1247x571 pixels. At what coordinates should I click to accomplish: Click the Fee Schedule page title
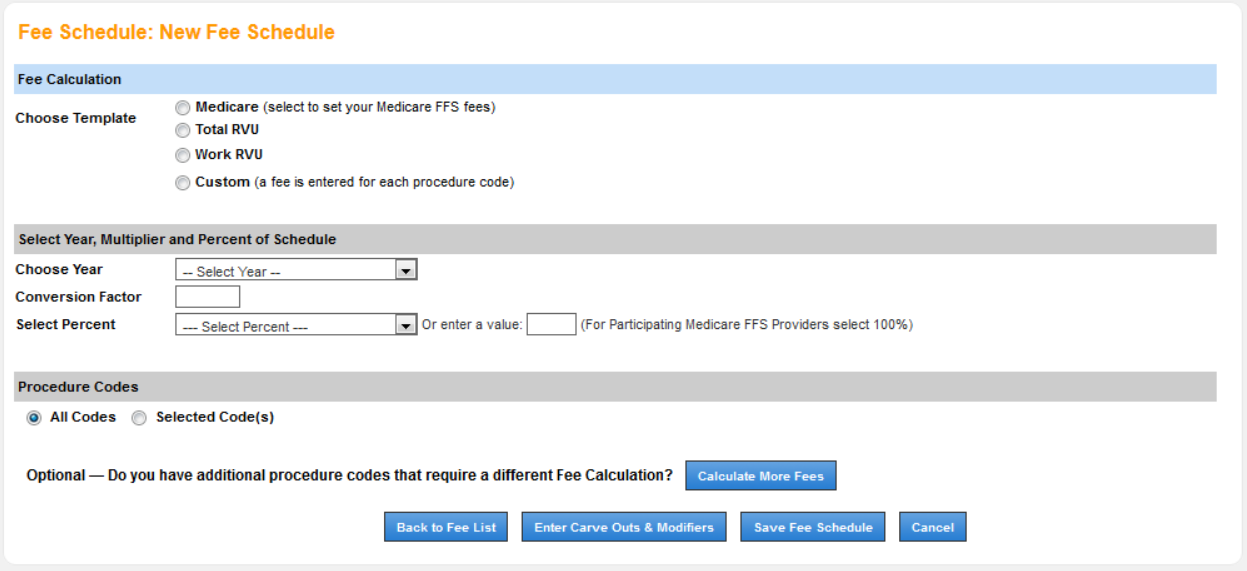(176, 32)
